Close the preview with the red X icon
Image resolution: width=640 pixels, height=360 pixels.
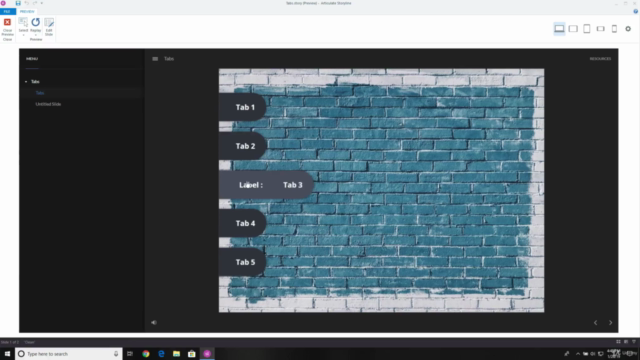click(x=7, y=22)
